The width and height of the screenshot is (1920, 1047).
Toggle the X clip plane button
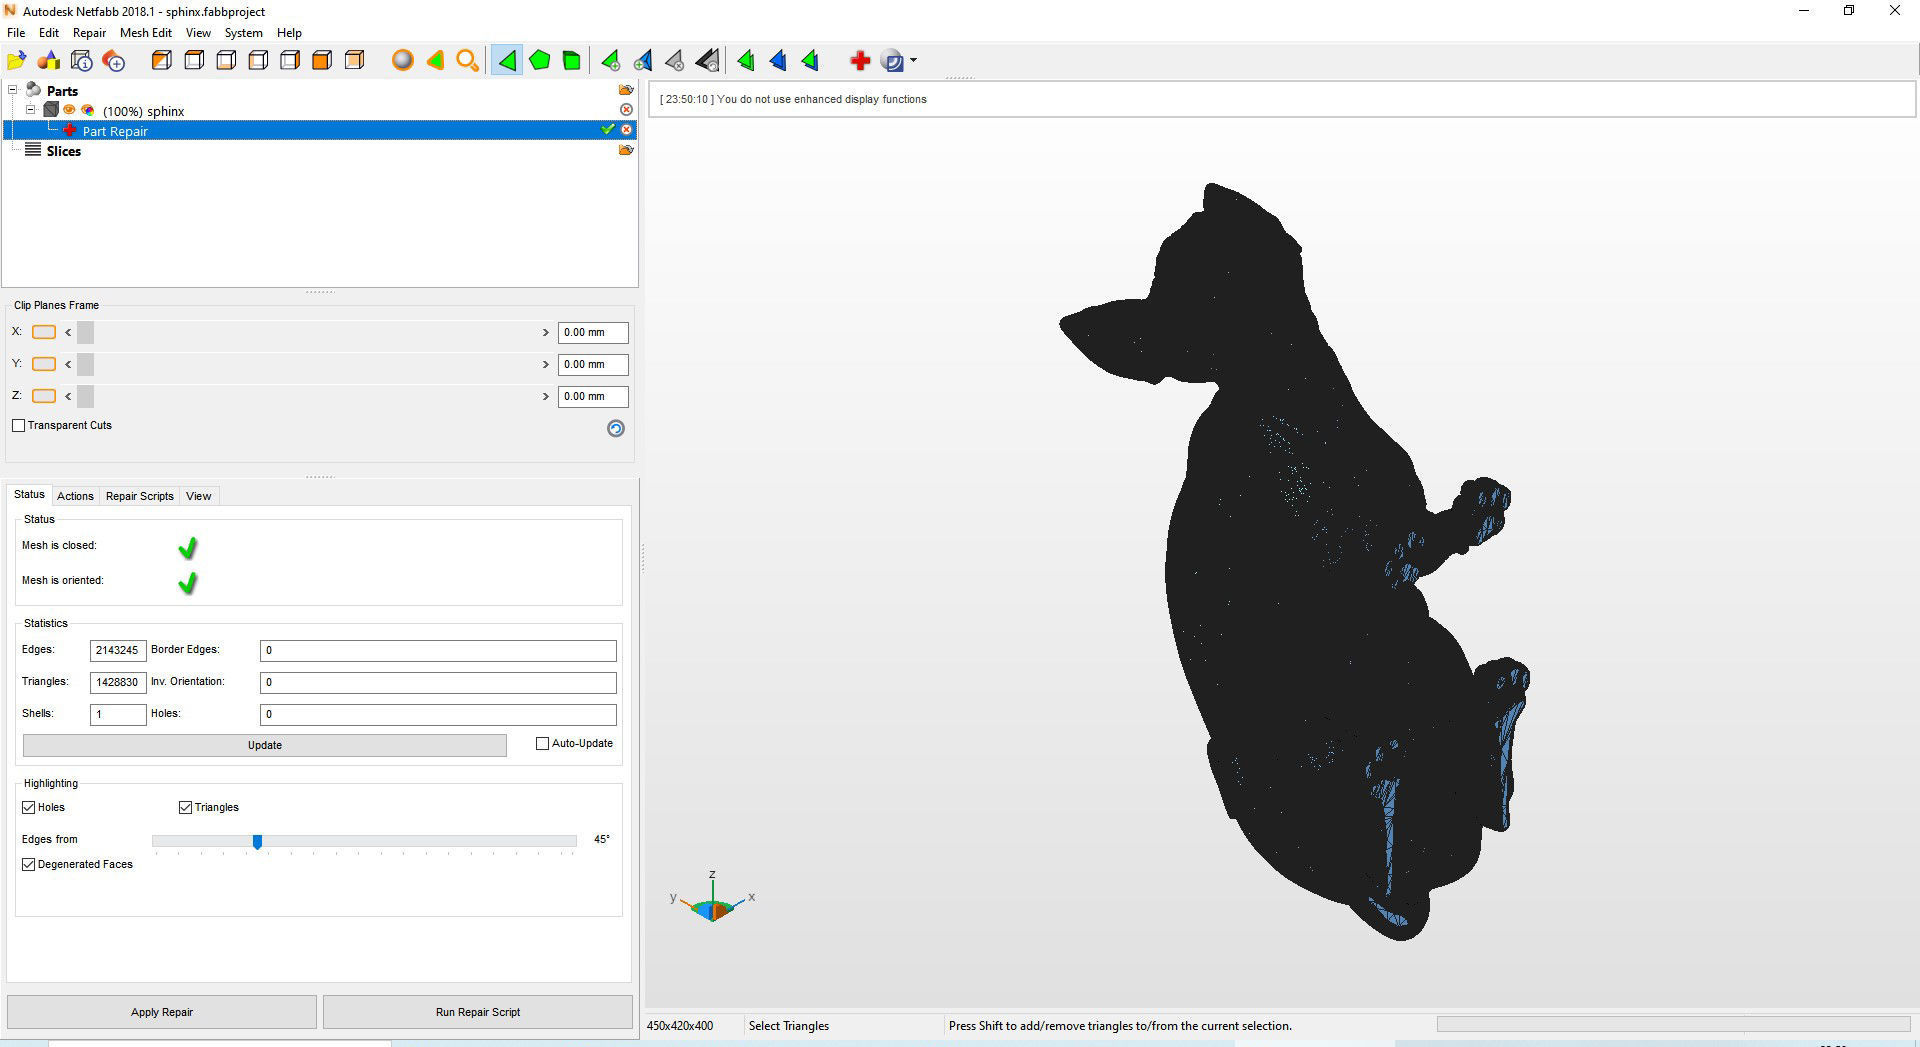(x=44, y=332)
